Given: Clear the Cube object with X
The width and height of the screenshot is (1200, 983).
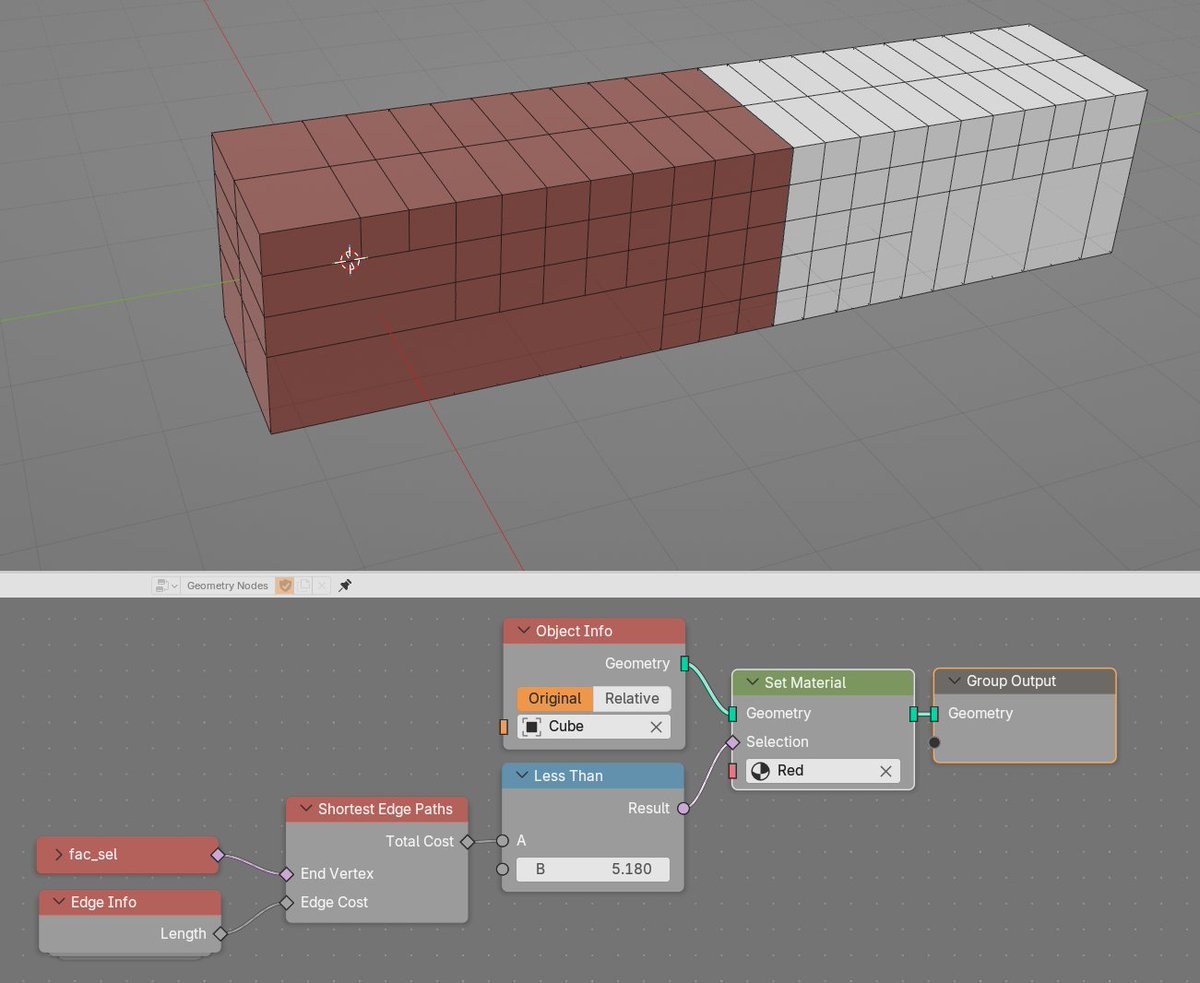Looking at the screenshot, I should tap(656, 727).
